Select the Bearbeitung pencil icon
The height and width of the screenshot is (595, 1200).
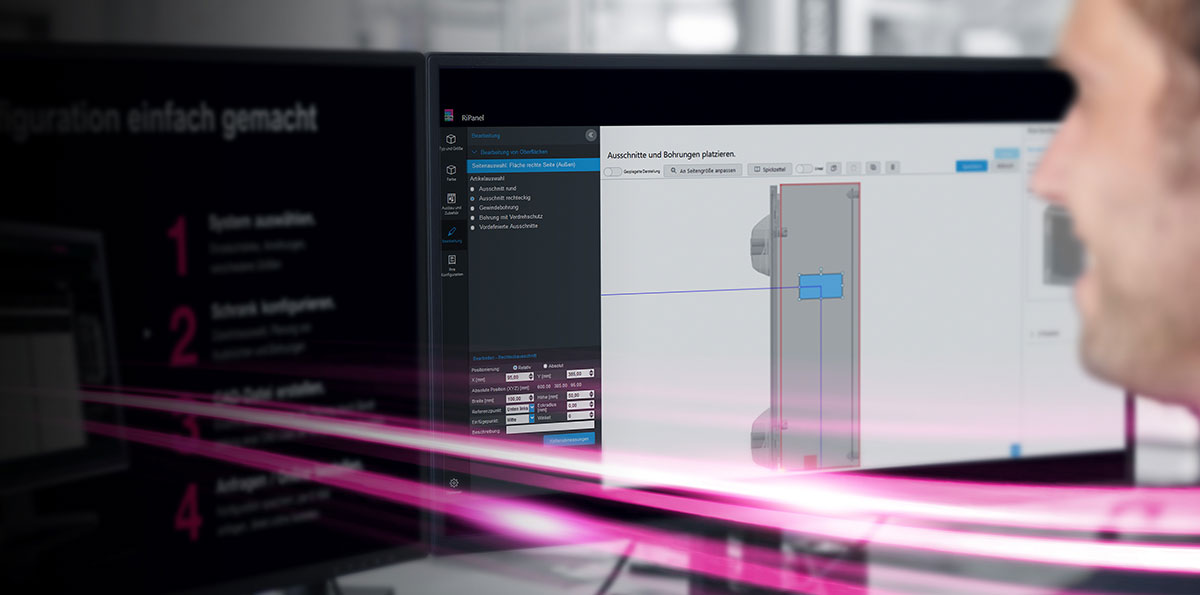click(x=451, y=233)
